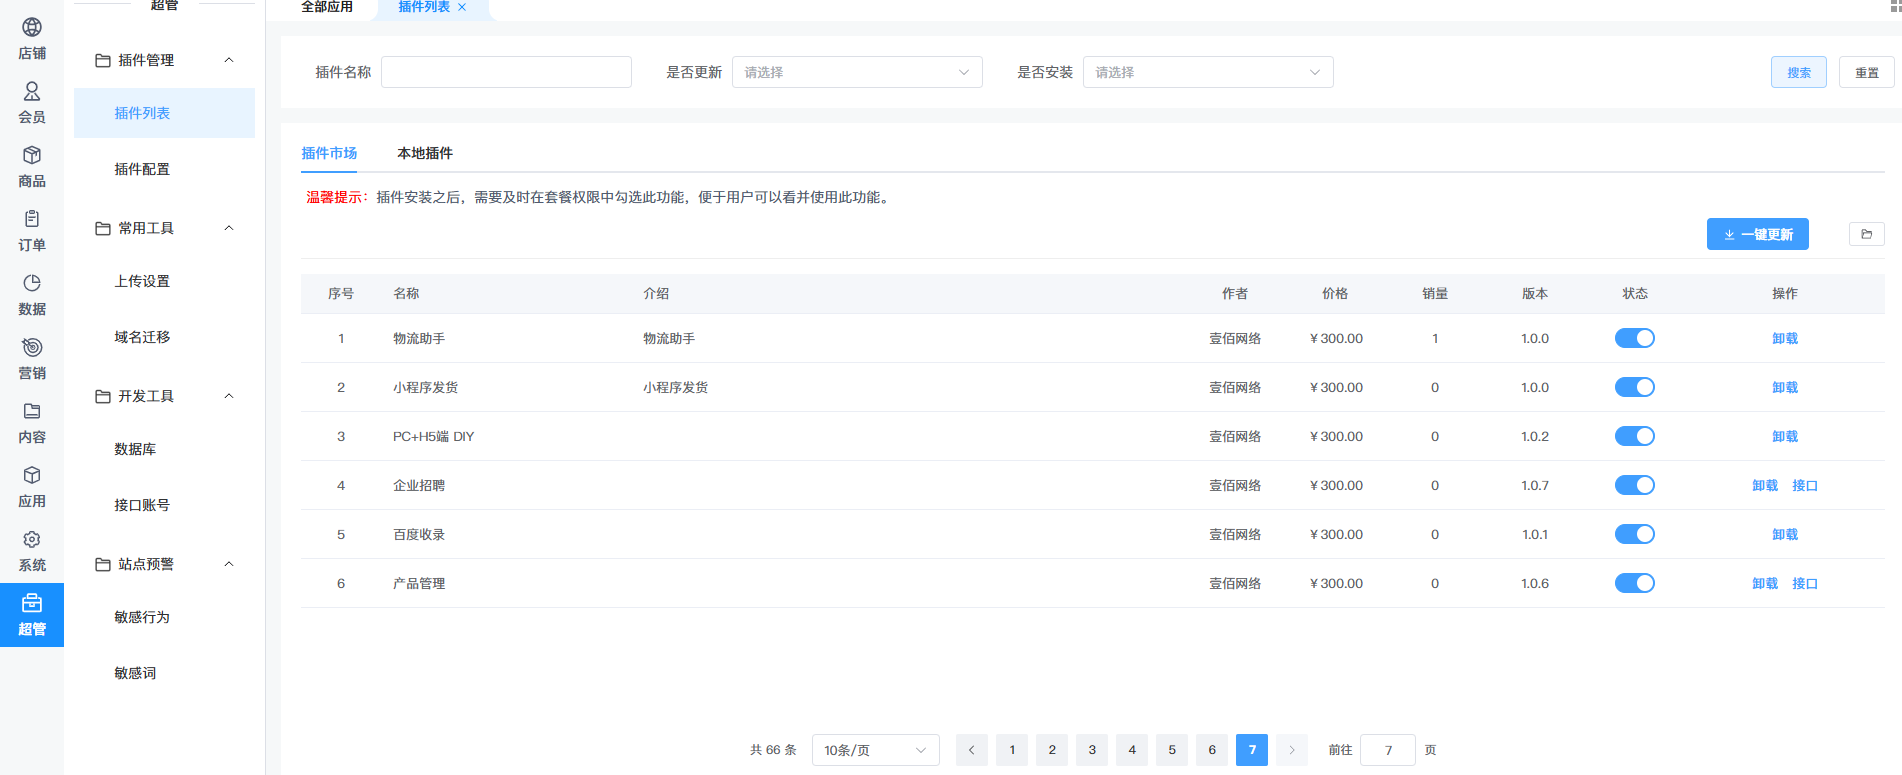Close the 插件列表 tab with its x icon
The height and width of the screenshot is (775, 1902).
pyautogui.click(x=462, y=7)
